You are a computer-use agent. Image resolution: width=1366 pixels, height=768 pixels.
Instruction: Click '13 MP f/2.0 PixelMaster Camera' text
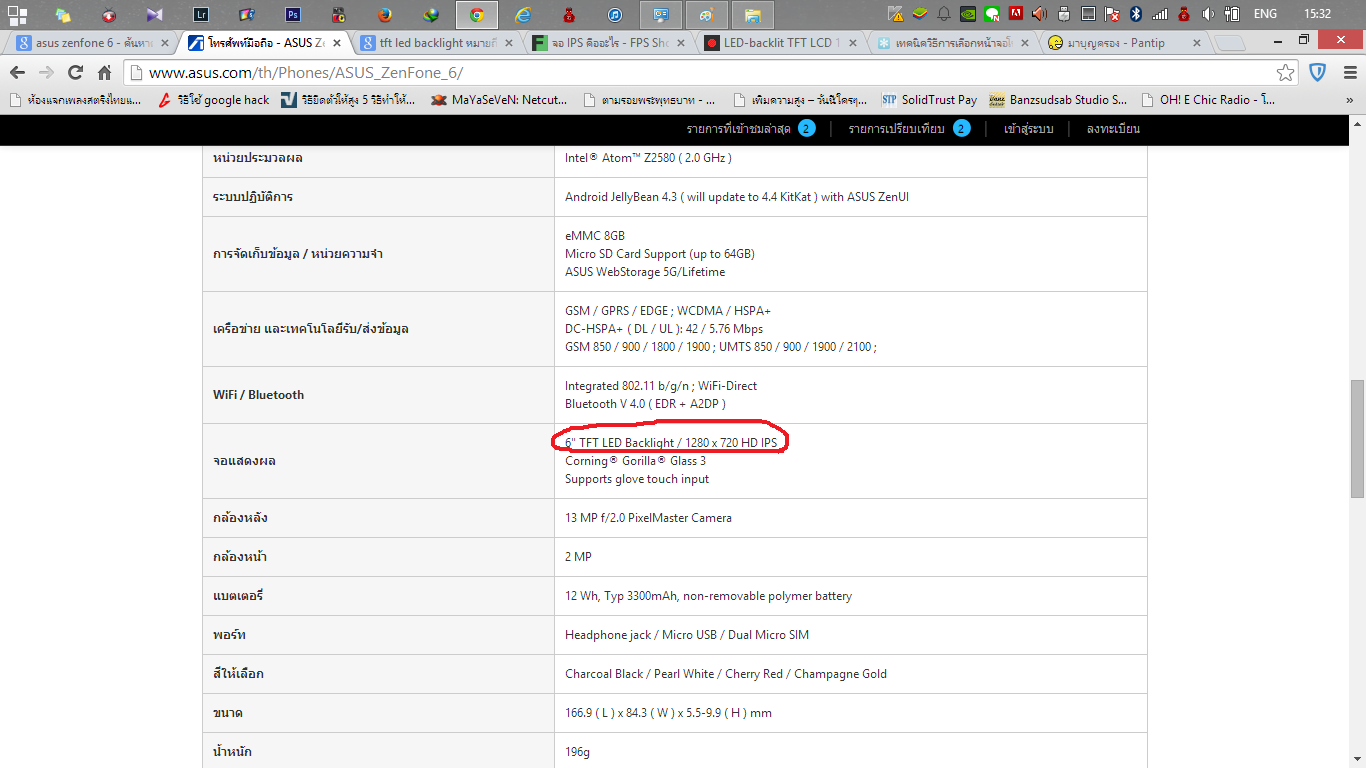648,518
